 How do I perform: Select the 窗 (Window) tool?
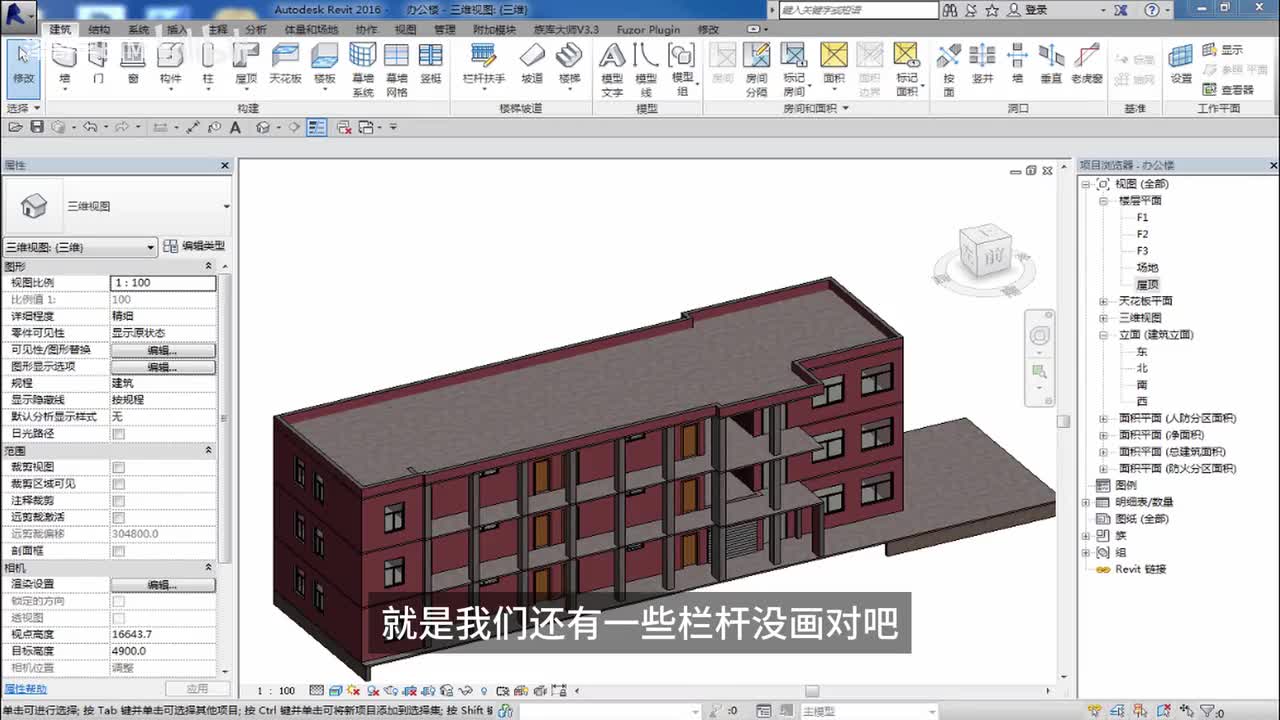click(x=133, y=64)
